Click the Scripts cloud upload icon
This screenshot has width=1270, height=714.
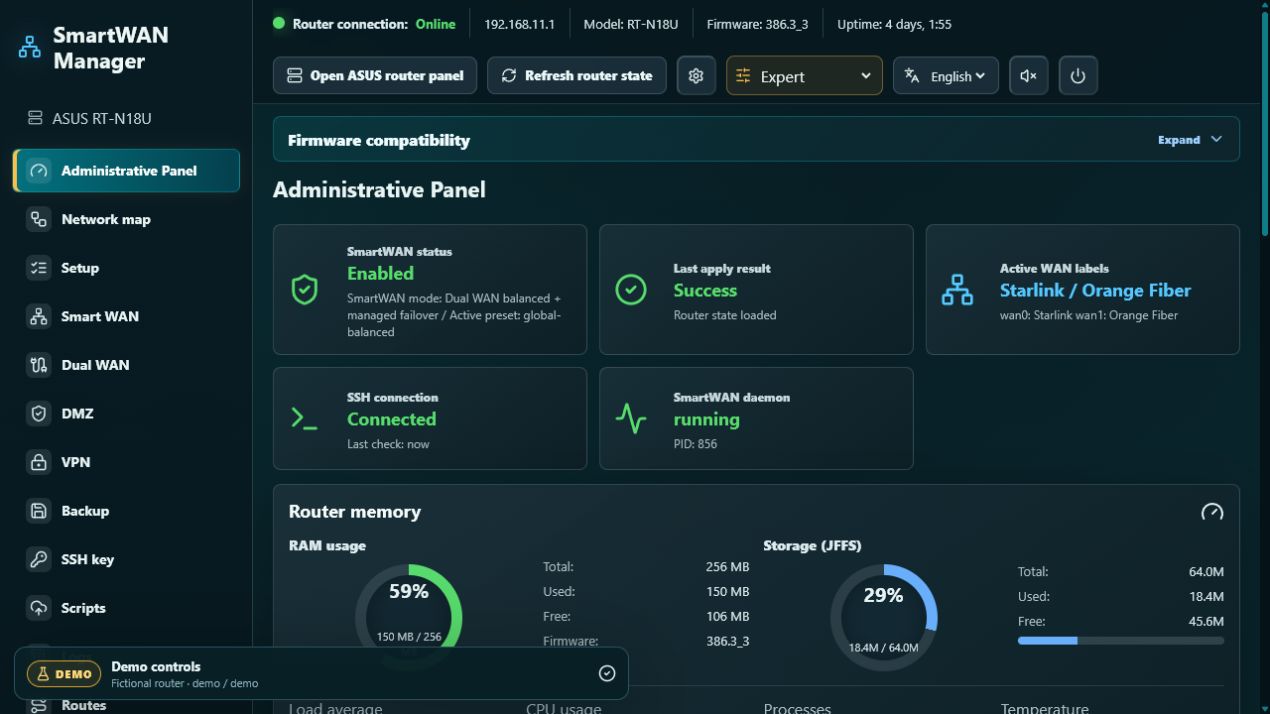tap(38, 608)
